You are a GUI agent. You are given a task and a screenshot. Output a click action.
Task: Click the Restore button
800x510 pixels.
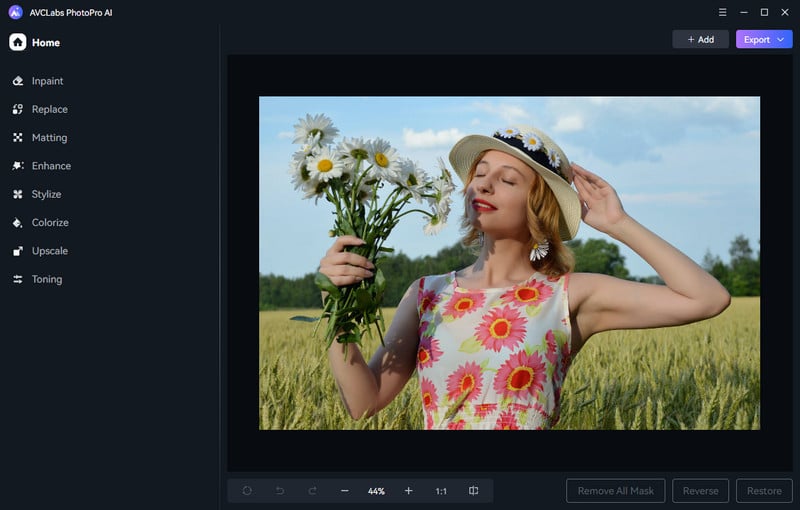coord(764,491)
